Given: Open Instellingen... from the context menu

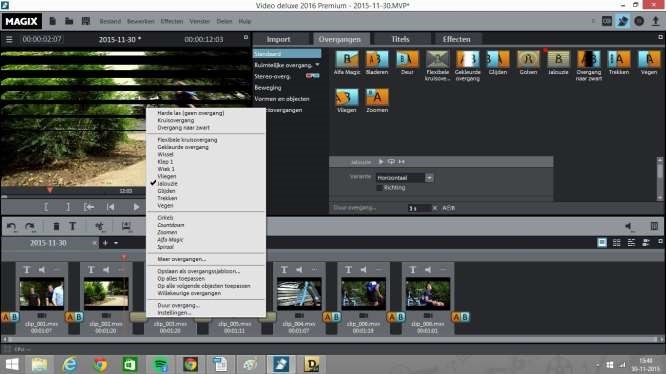Looking at the screenshot, I should [174, 313].
